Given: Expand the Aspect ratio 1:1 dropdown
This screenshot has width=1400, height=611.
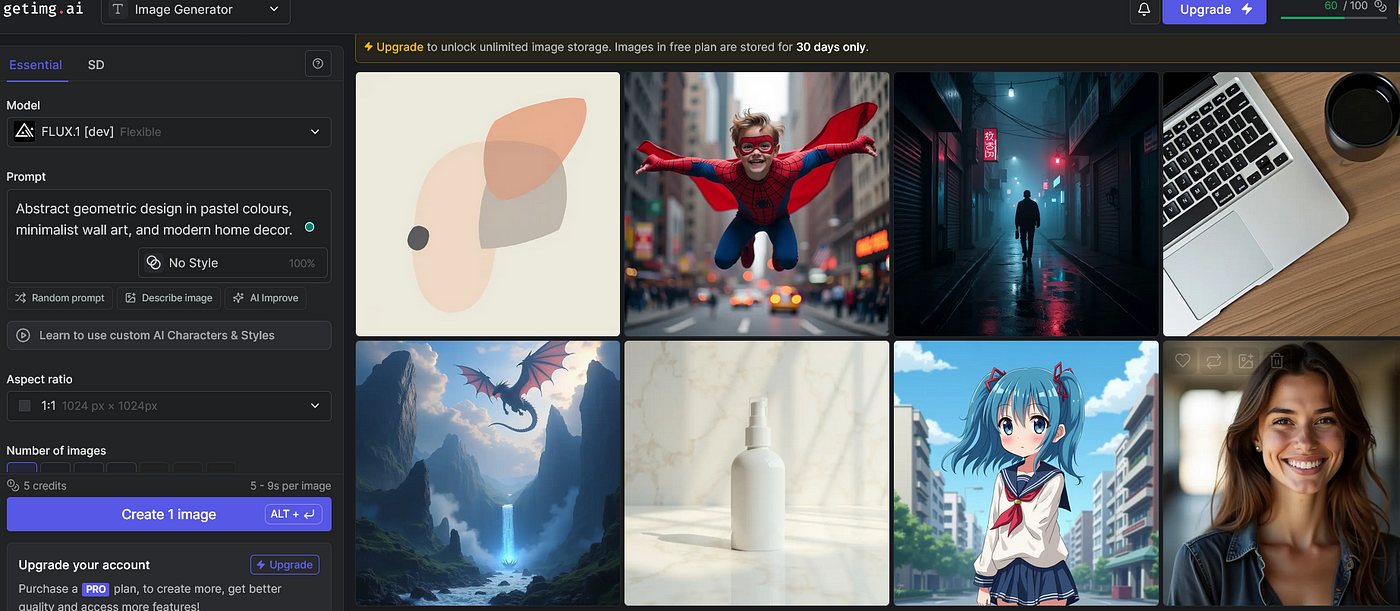Looking at the screenshot, I should click(169, 406).
